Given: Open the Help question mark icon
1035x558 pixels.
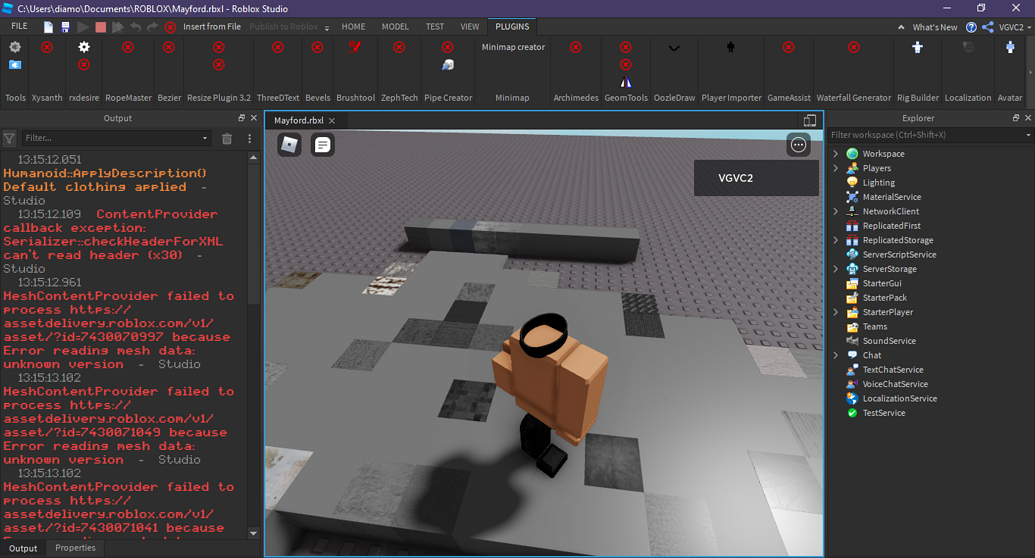Looking at the screenshot, I should coord(971,27).
